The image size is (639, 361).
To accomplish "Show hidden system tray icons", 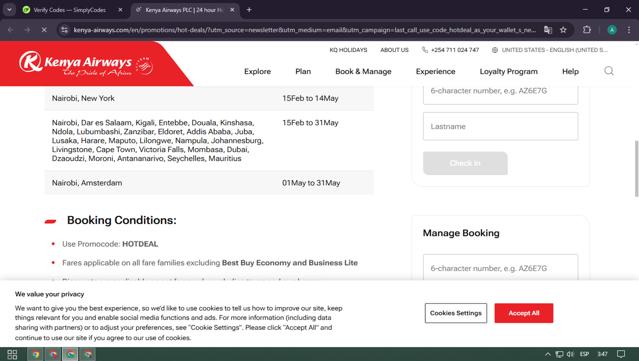I will point(547,354).
